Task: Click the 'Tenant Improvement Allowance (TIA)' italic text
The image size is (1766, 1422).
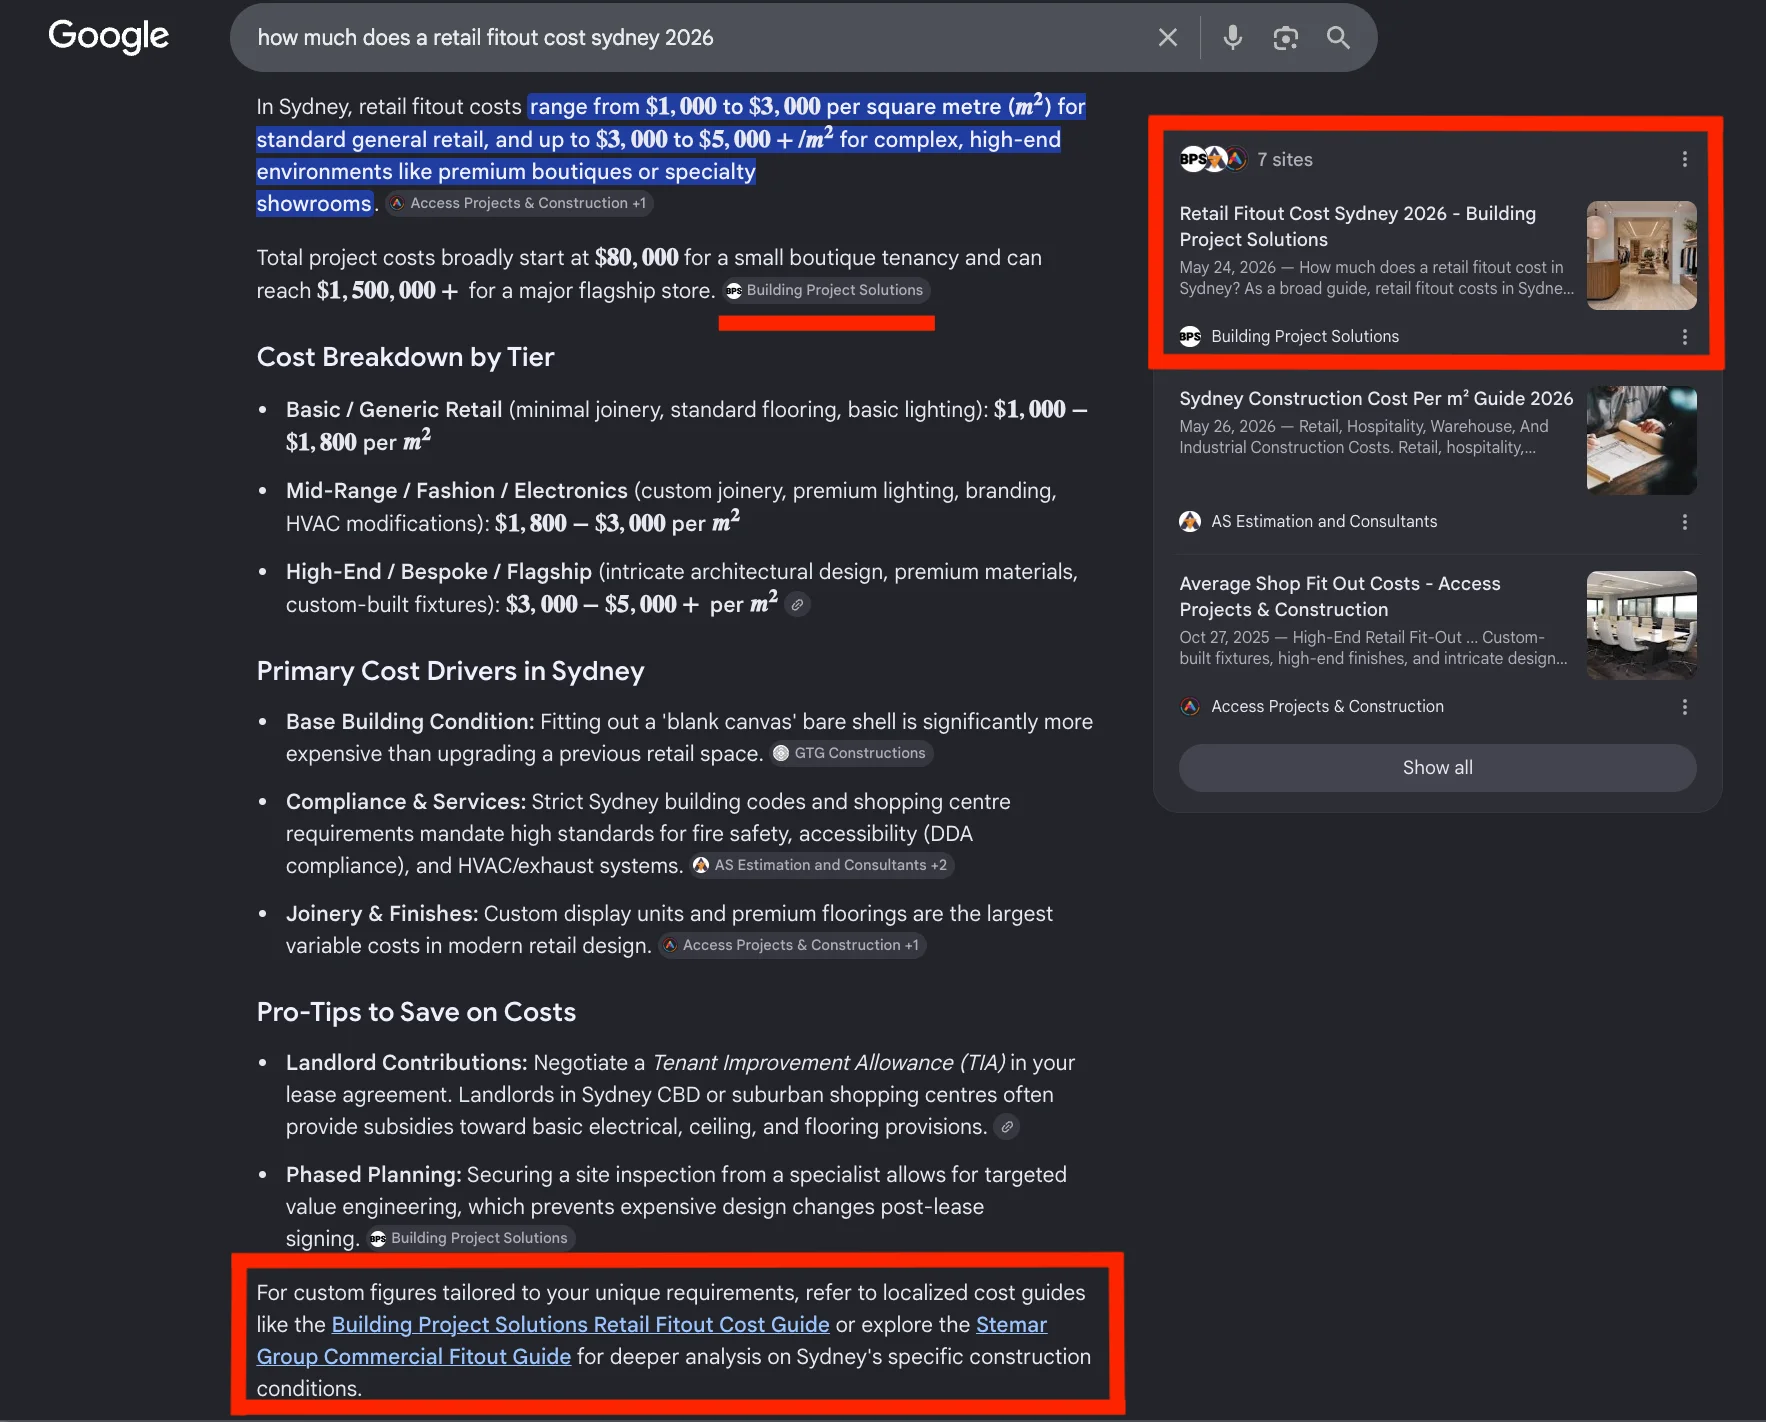Action: (x=828, y=1063)
